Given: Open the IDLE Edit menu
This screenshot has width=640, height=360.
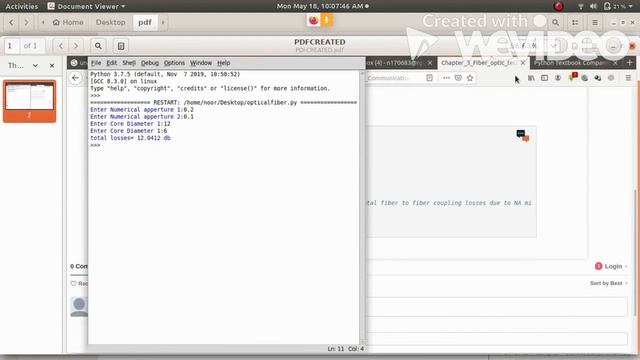Looking at the screenshot, I should pyautogui.click(x=111, y=63).
